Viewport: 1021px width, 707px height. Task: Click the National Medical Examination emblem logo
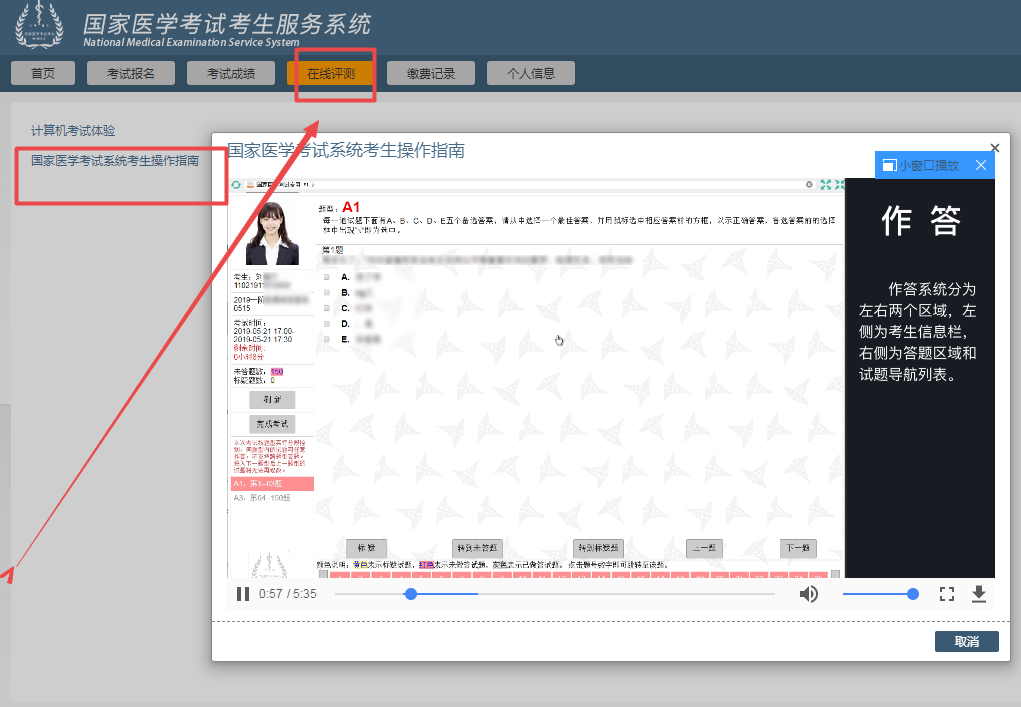coord(37,25)
